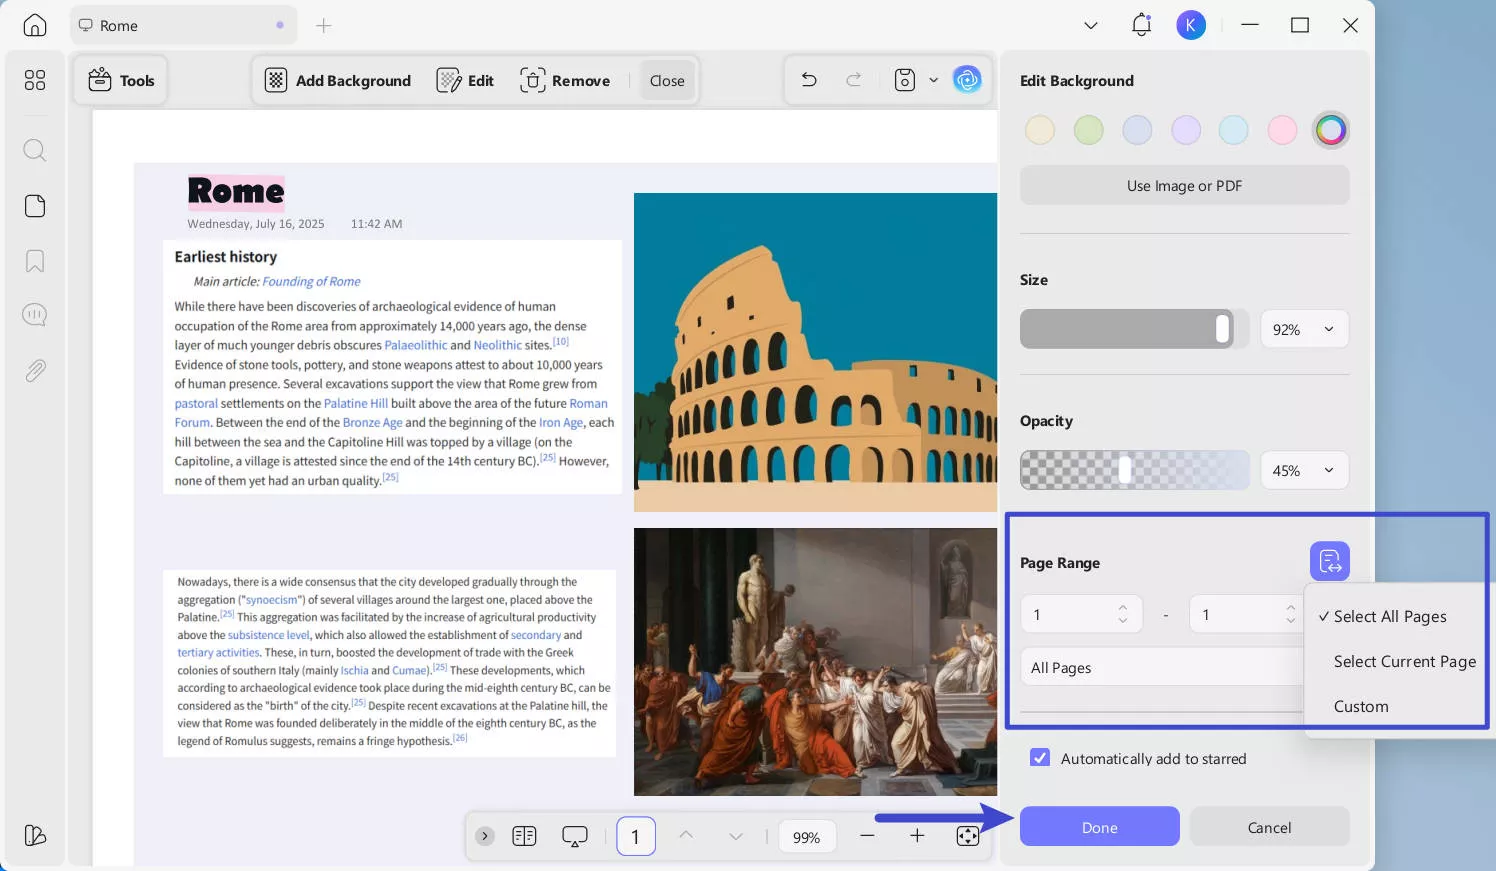Screen dimensions: 1496x871
Task: Add a new tab with plus button
Action: click(x=323, y=25)
